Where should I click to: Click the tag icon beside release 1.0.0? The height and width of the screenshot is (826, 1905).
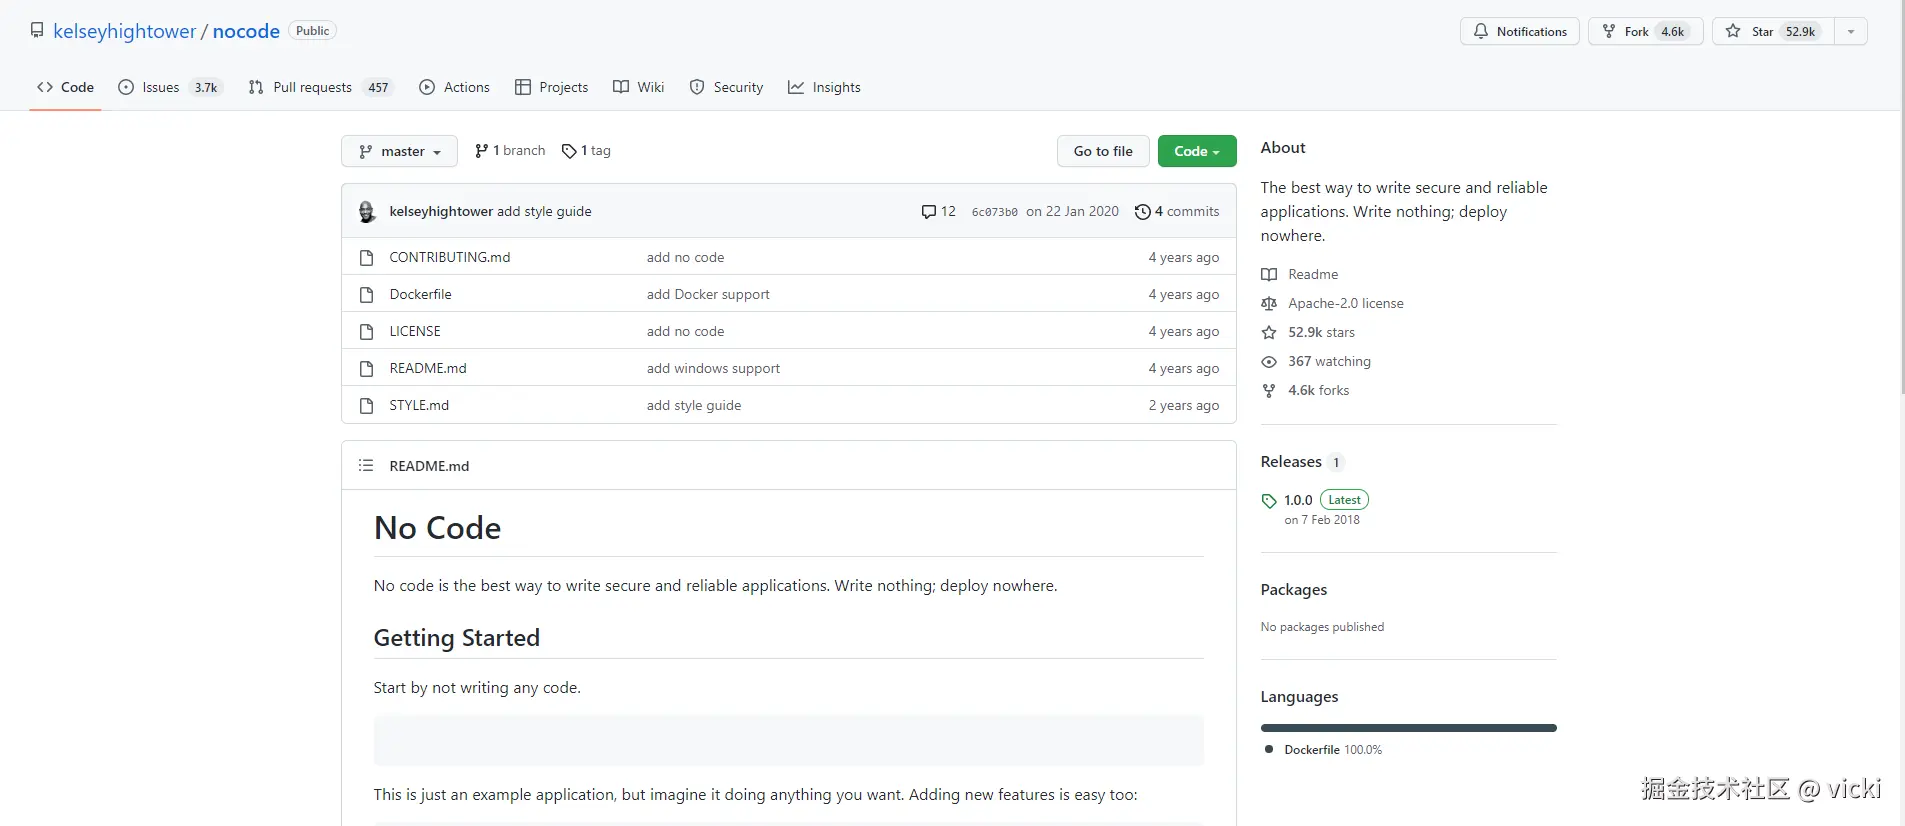click(1269, 501)
